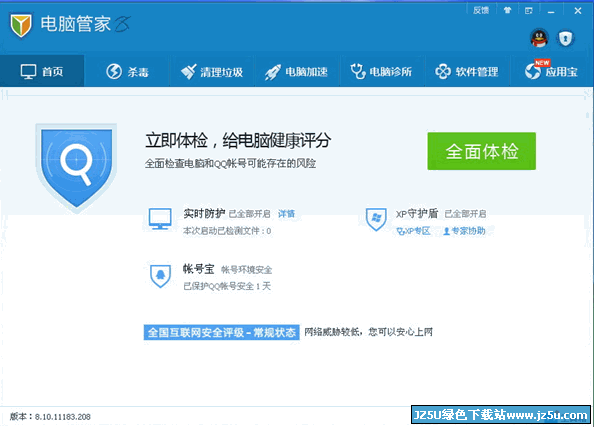
Task: Open the 专家协助 expert help link
Action: 464,231
